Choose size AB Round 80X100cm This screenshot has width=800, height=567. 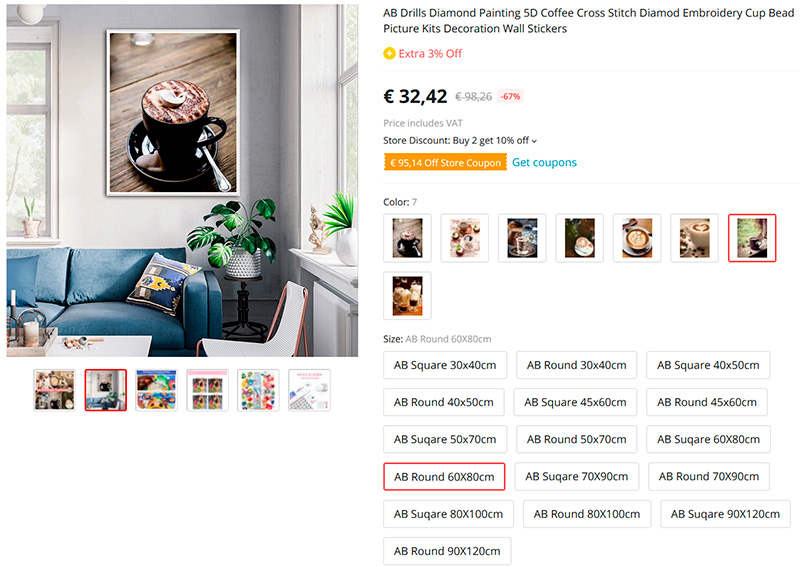587,514
